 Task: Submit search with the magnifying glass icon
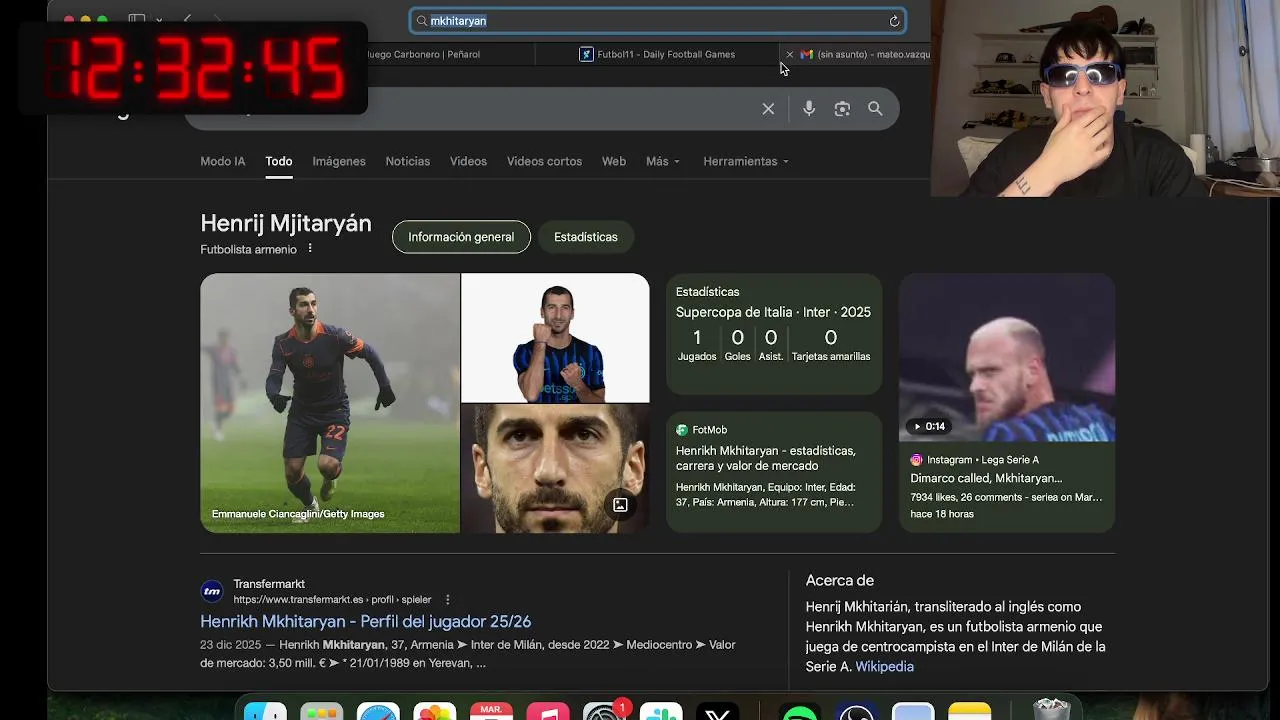[875, 109]
